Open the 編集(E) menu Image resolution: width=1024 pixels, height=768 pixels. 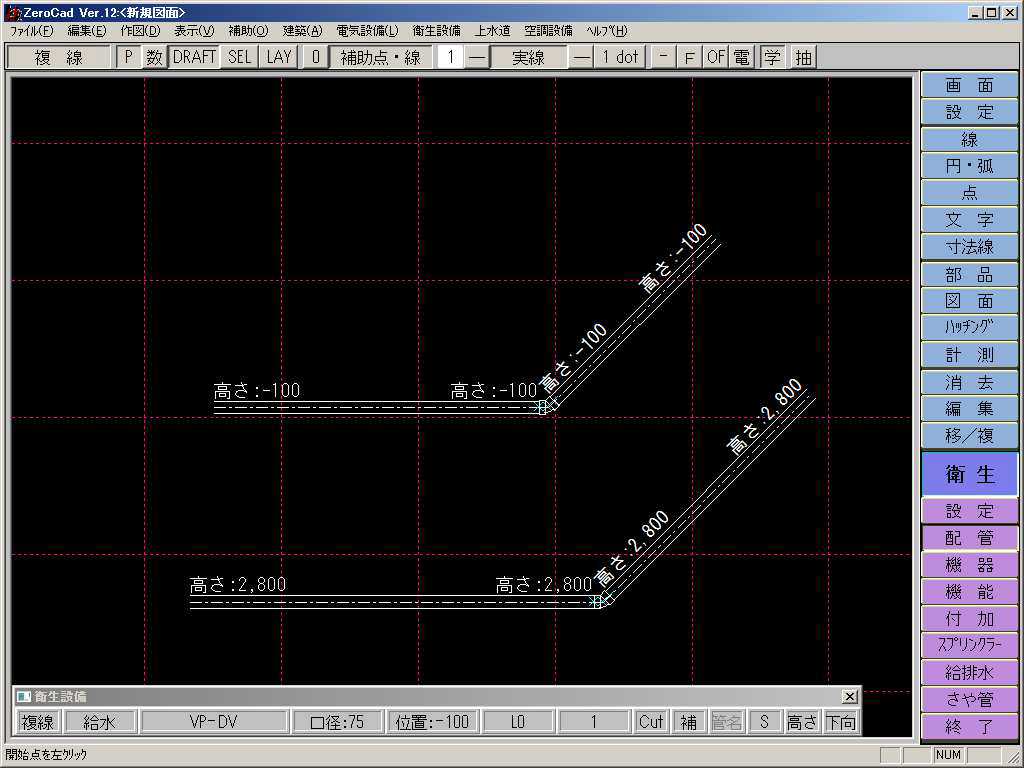pos(86,31)
